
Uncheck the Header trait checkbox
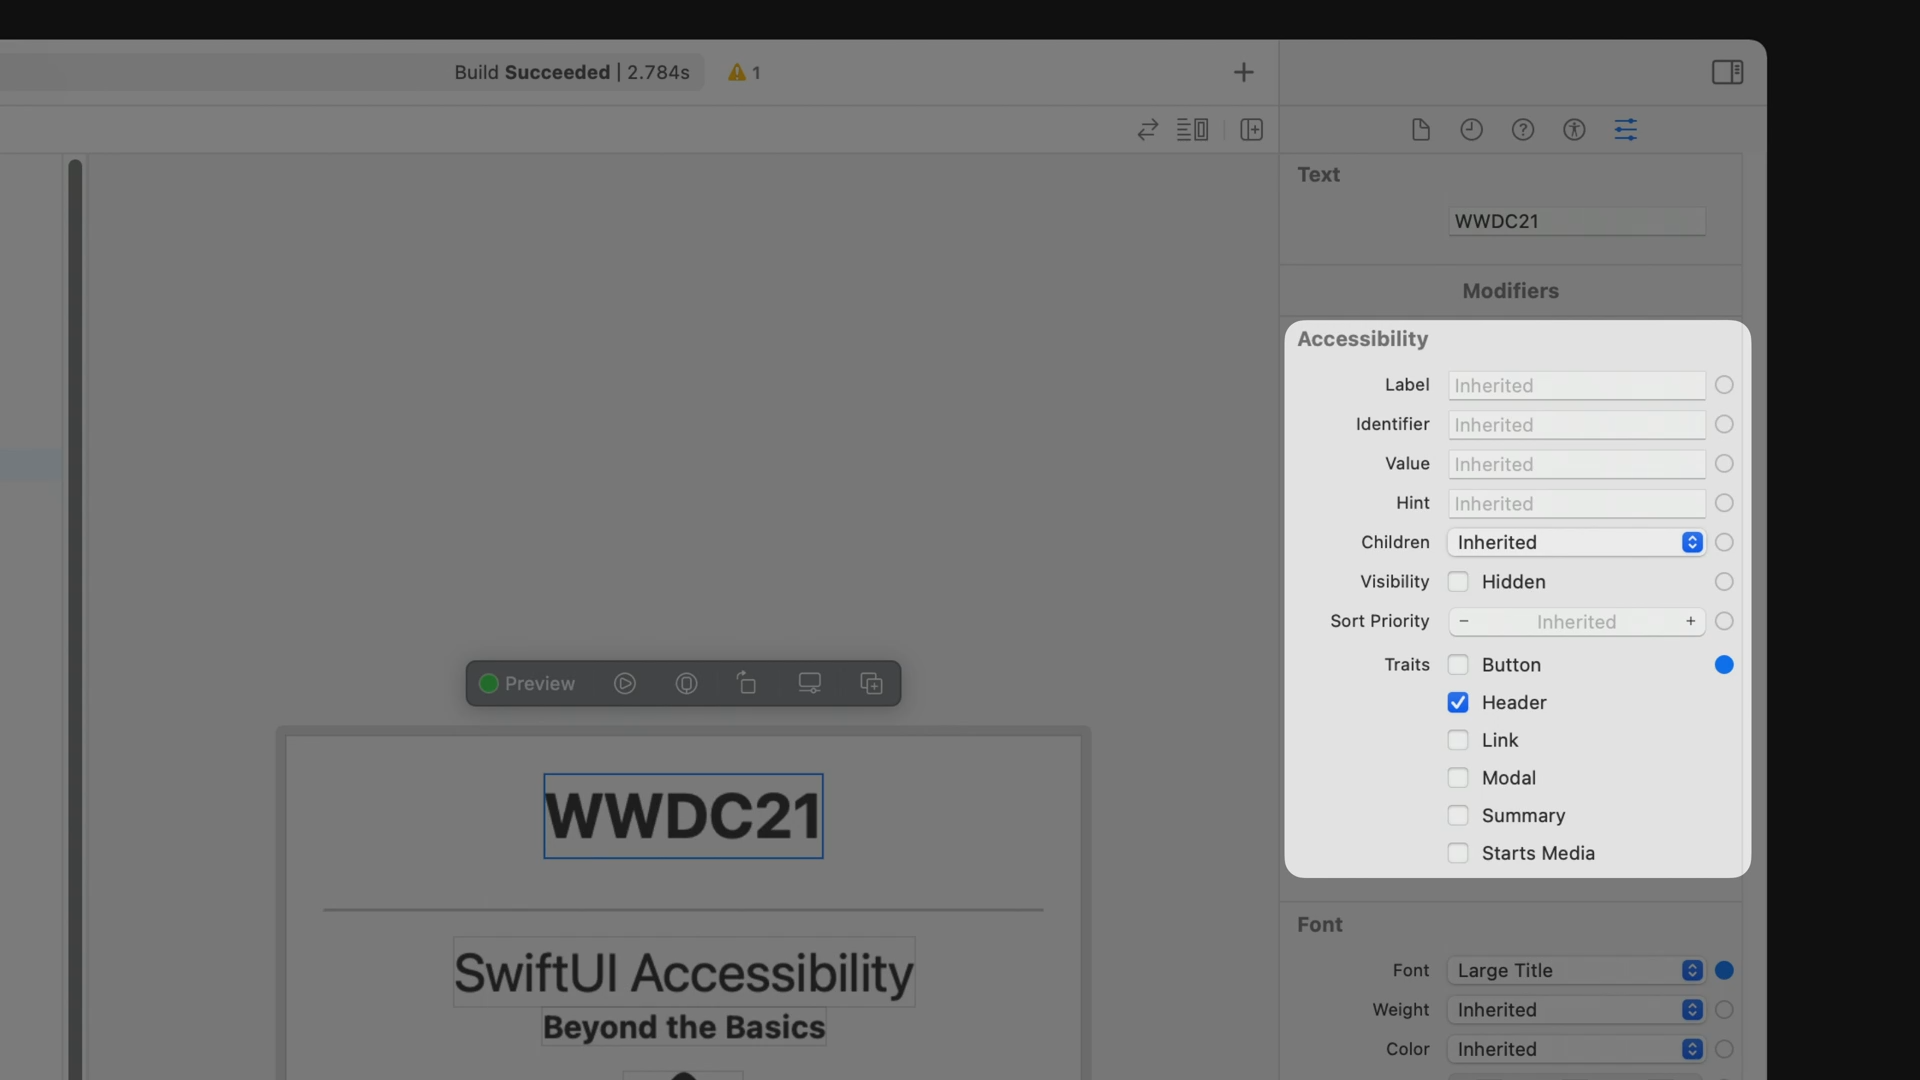[x=1458, y=703]
